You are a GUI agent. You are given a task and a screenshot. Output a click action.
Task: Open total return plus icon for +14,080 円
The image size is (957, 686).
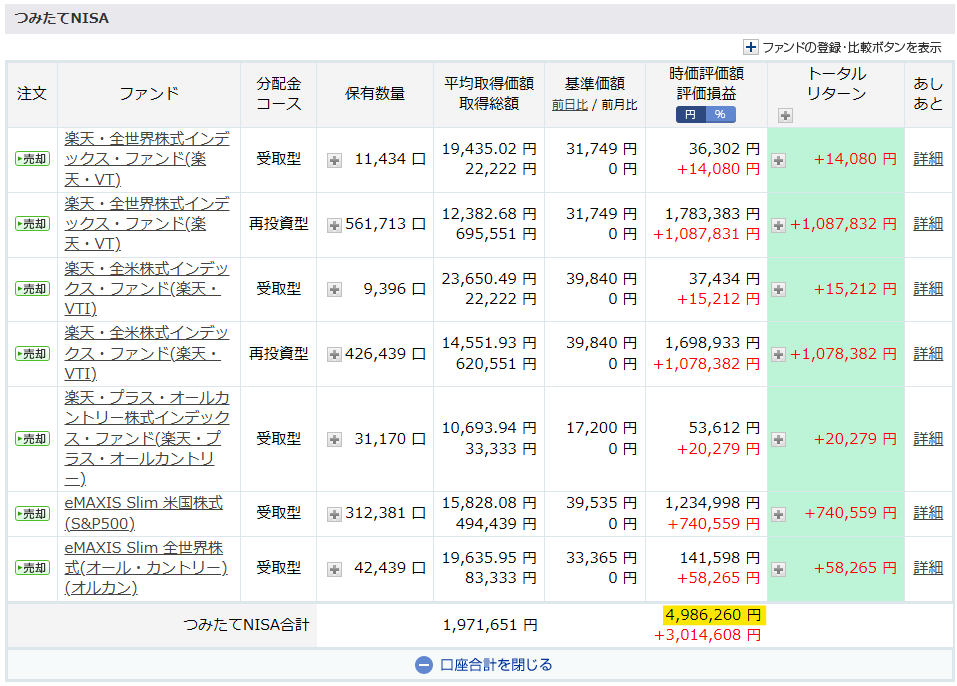click(778, 159)
